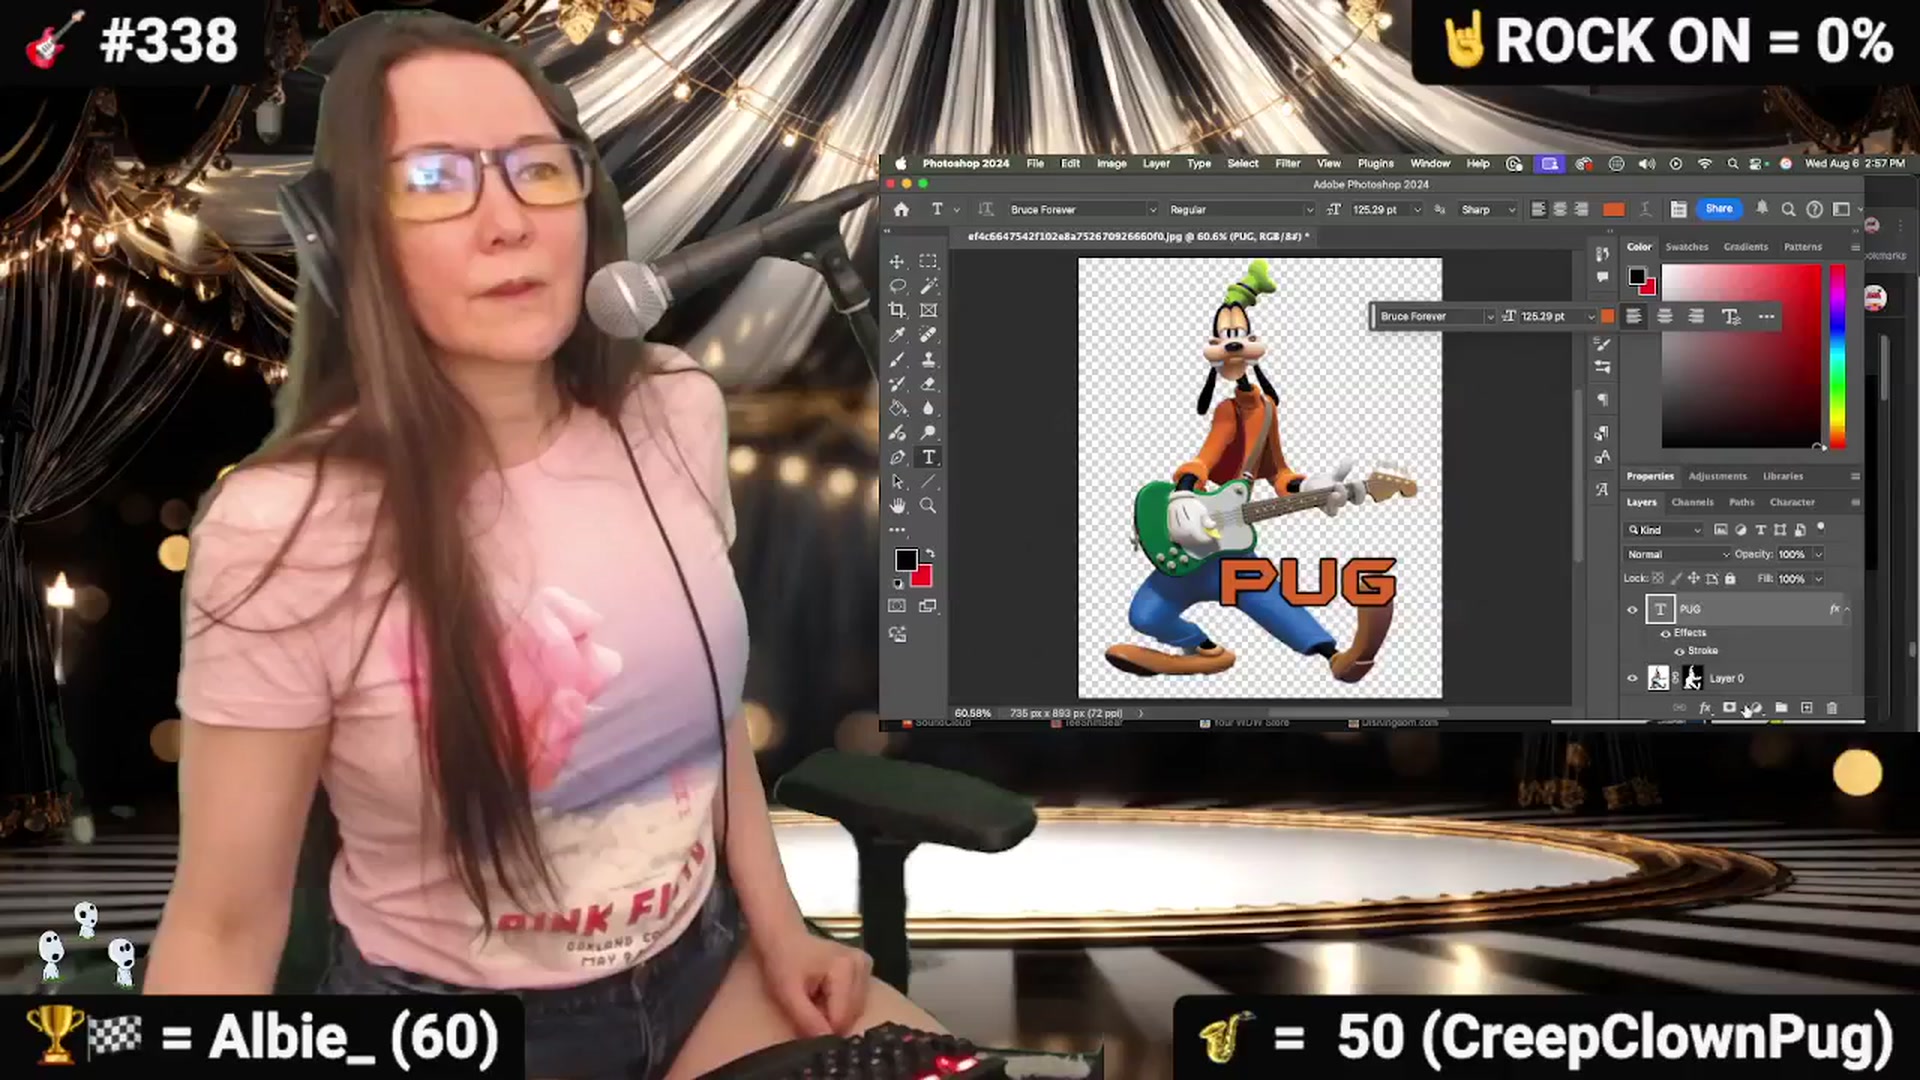Toggle lock transparent pixels

pos(1658,578)
